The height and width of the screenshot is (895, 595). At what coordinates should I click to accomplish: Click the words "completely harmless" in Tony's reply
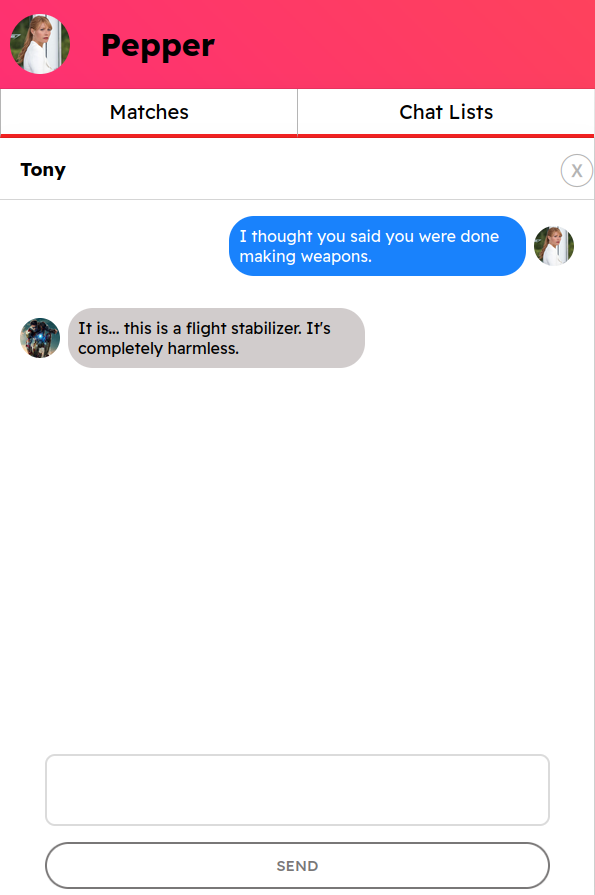click(x=158, y=348)
